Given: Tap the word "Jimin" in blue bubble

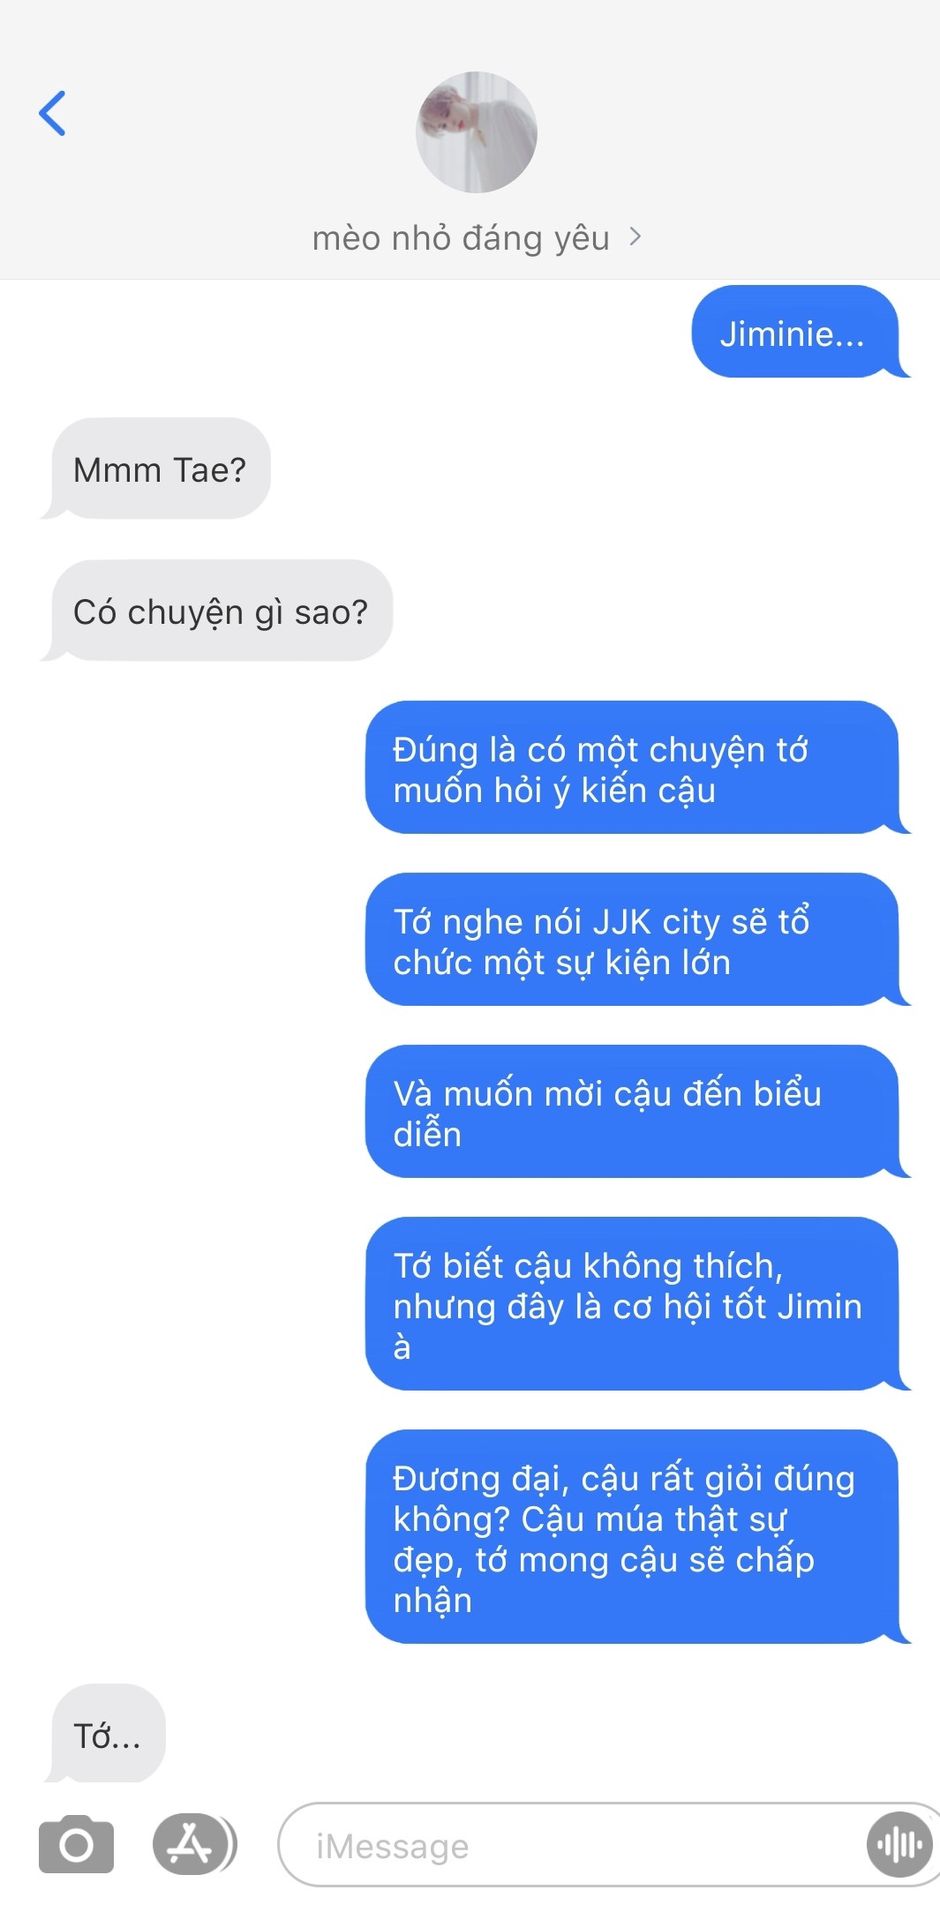Looking at the screenshot, I should [x=820, y=1306].
